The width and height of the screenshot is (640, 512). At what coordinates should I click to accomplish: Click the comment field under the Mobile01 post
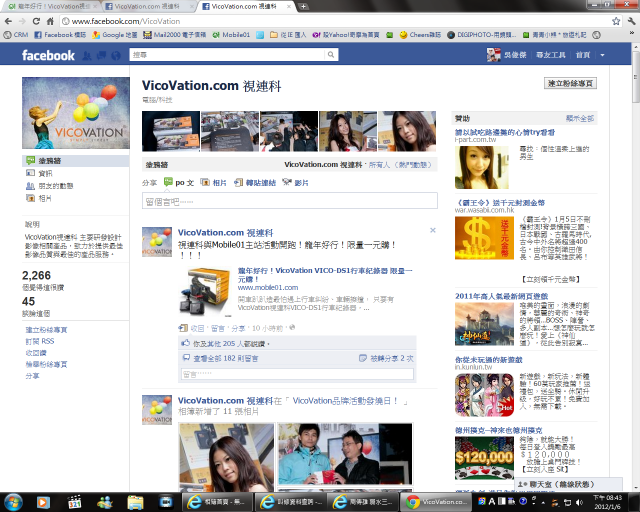pos(297,374)
